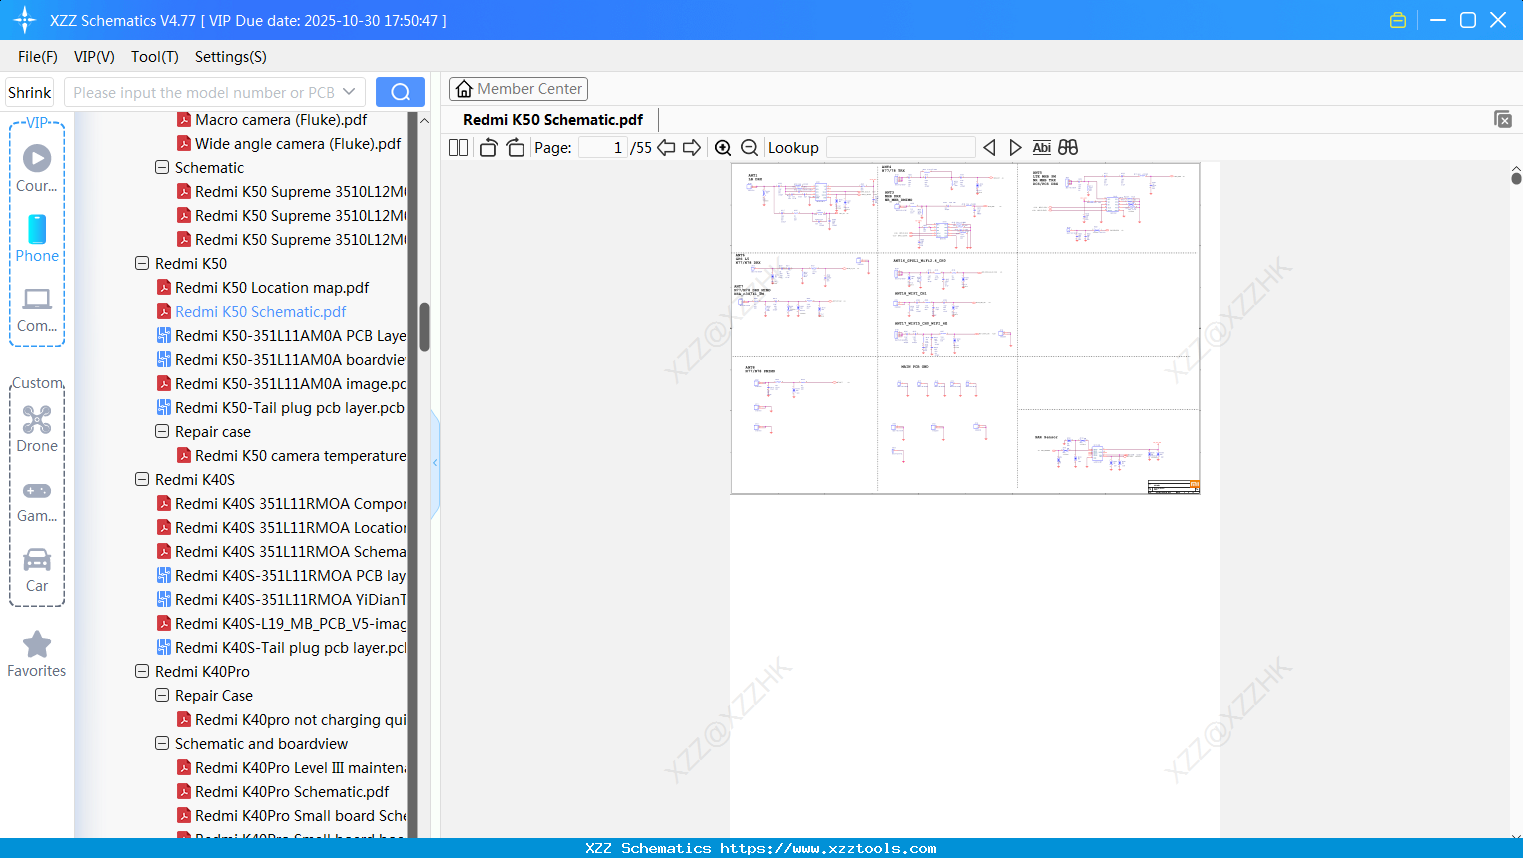
Task: Open Redmi K50 camera temperature repair case
Action: point(291,456)
